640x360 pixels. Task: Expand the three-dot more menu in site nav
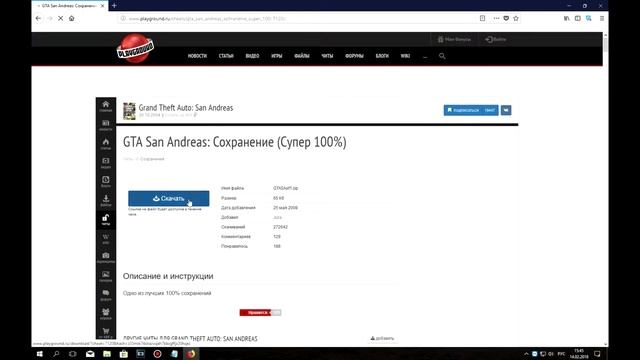tap(425, 56)
